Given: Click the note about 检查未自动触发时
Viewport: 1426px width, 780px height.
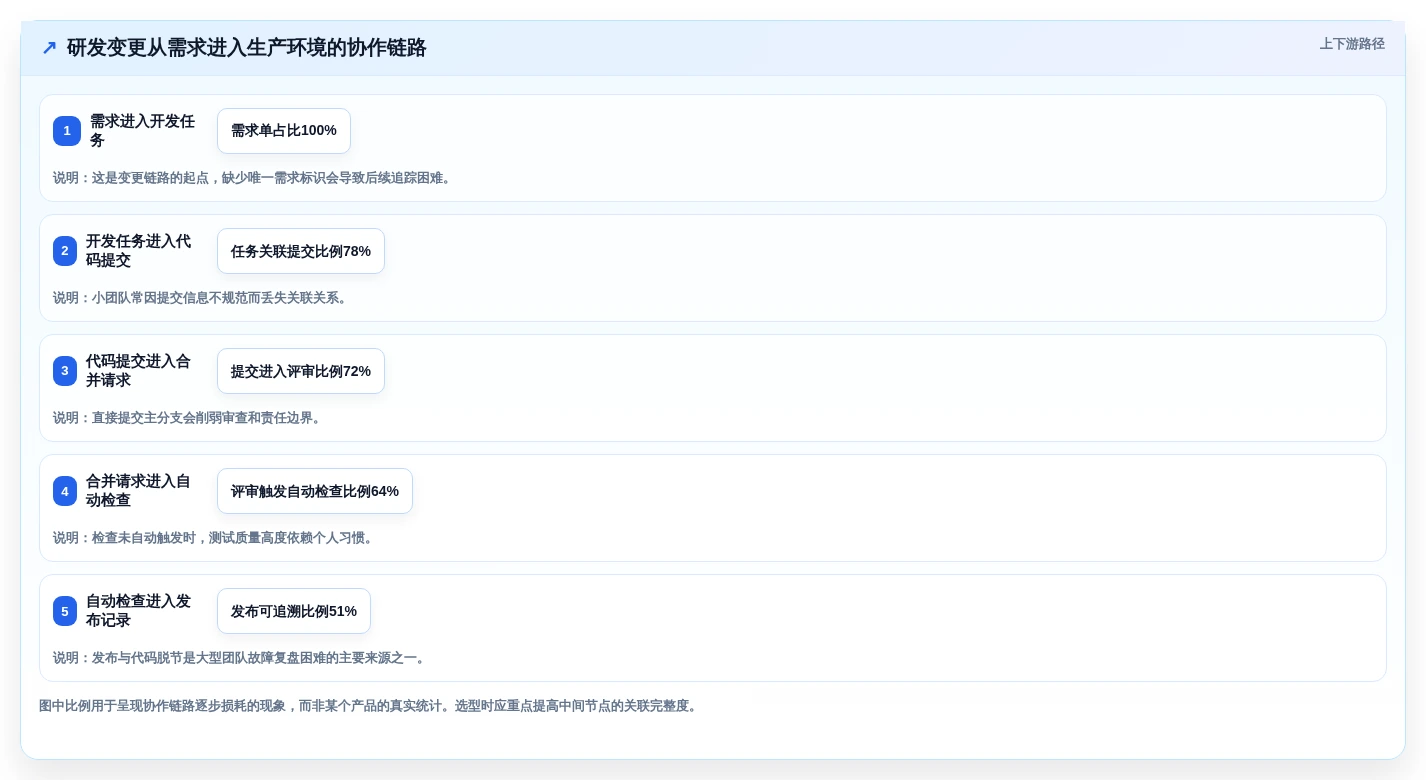Looking at the screenshot, I should 215,538.
